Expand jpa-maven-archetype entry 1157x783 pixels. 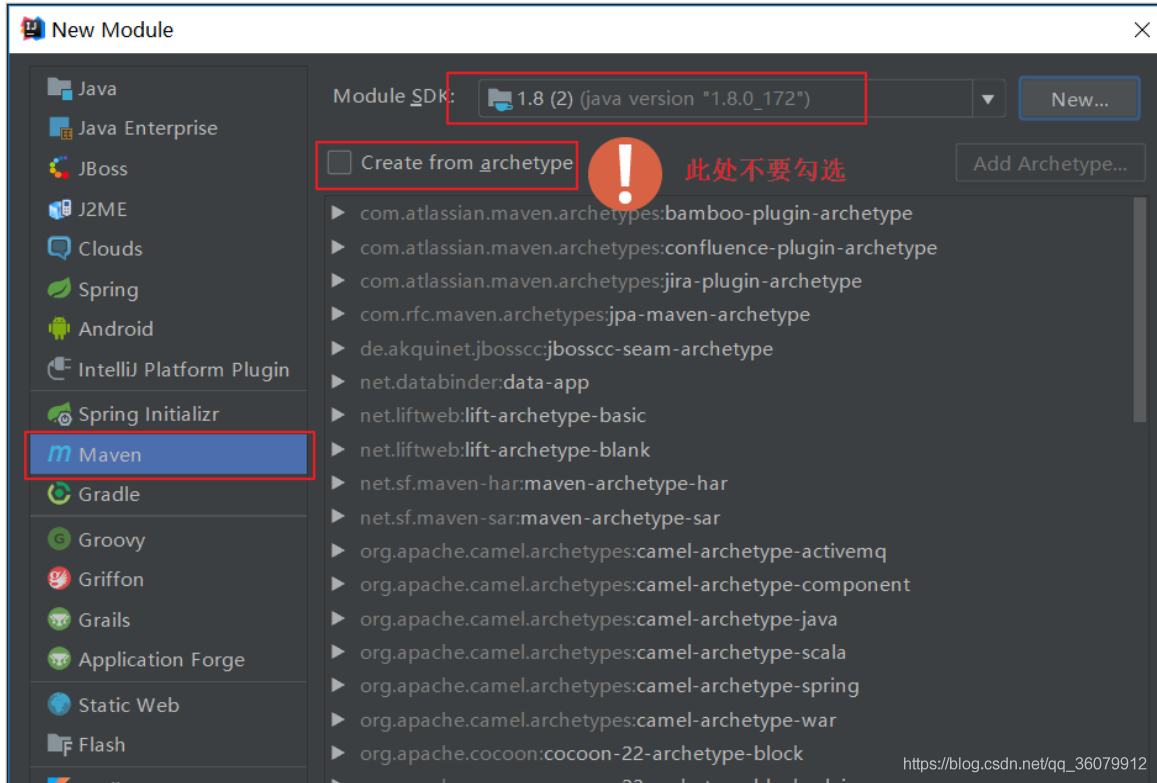point(338,314)
